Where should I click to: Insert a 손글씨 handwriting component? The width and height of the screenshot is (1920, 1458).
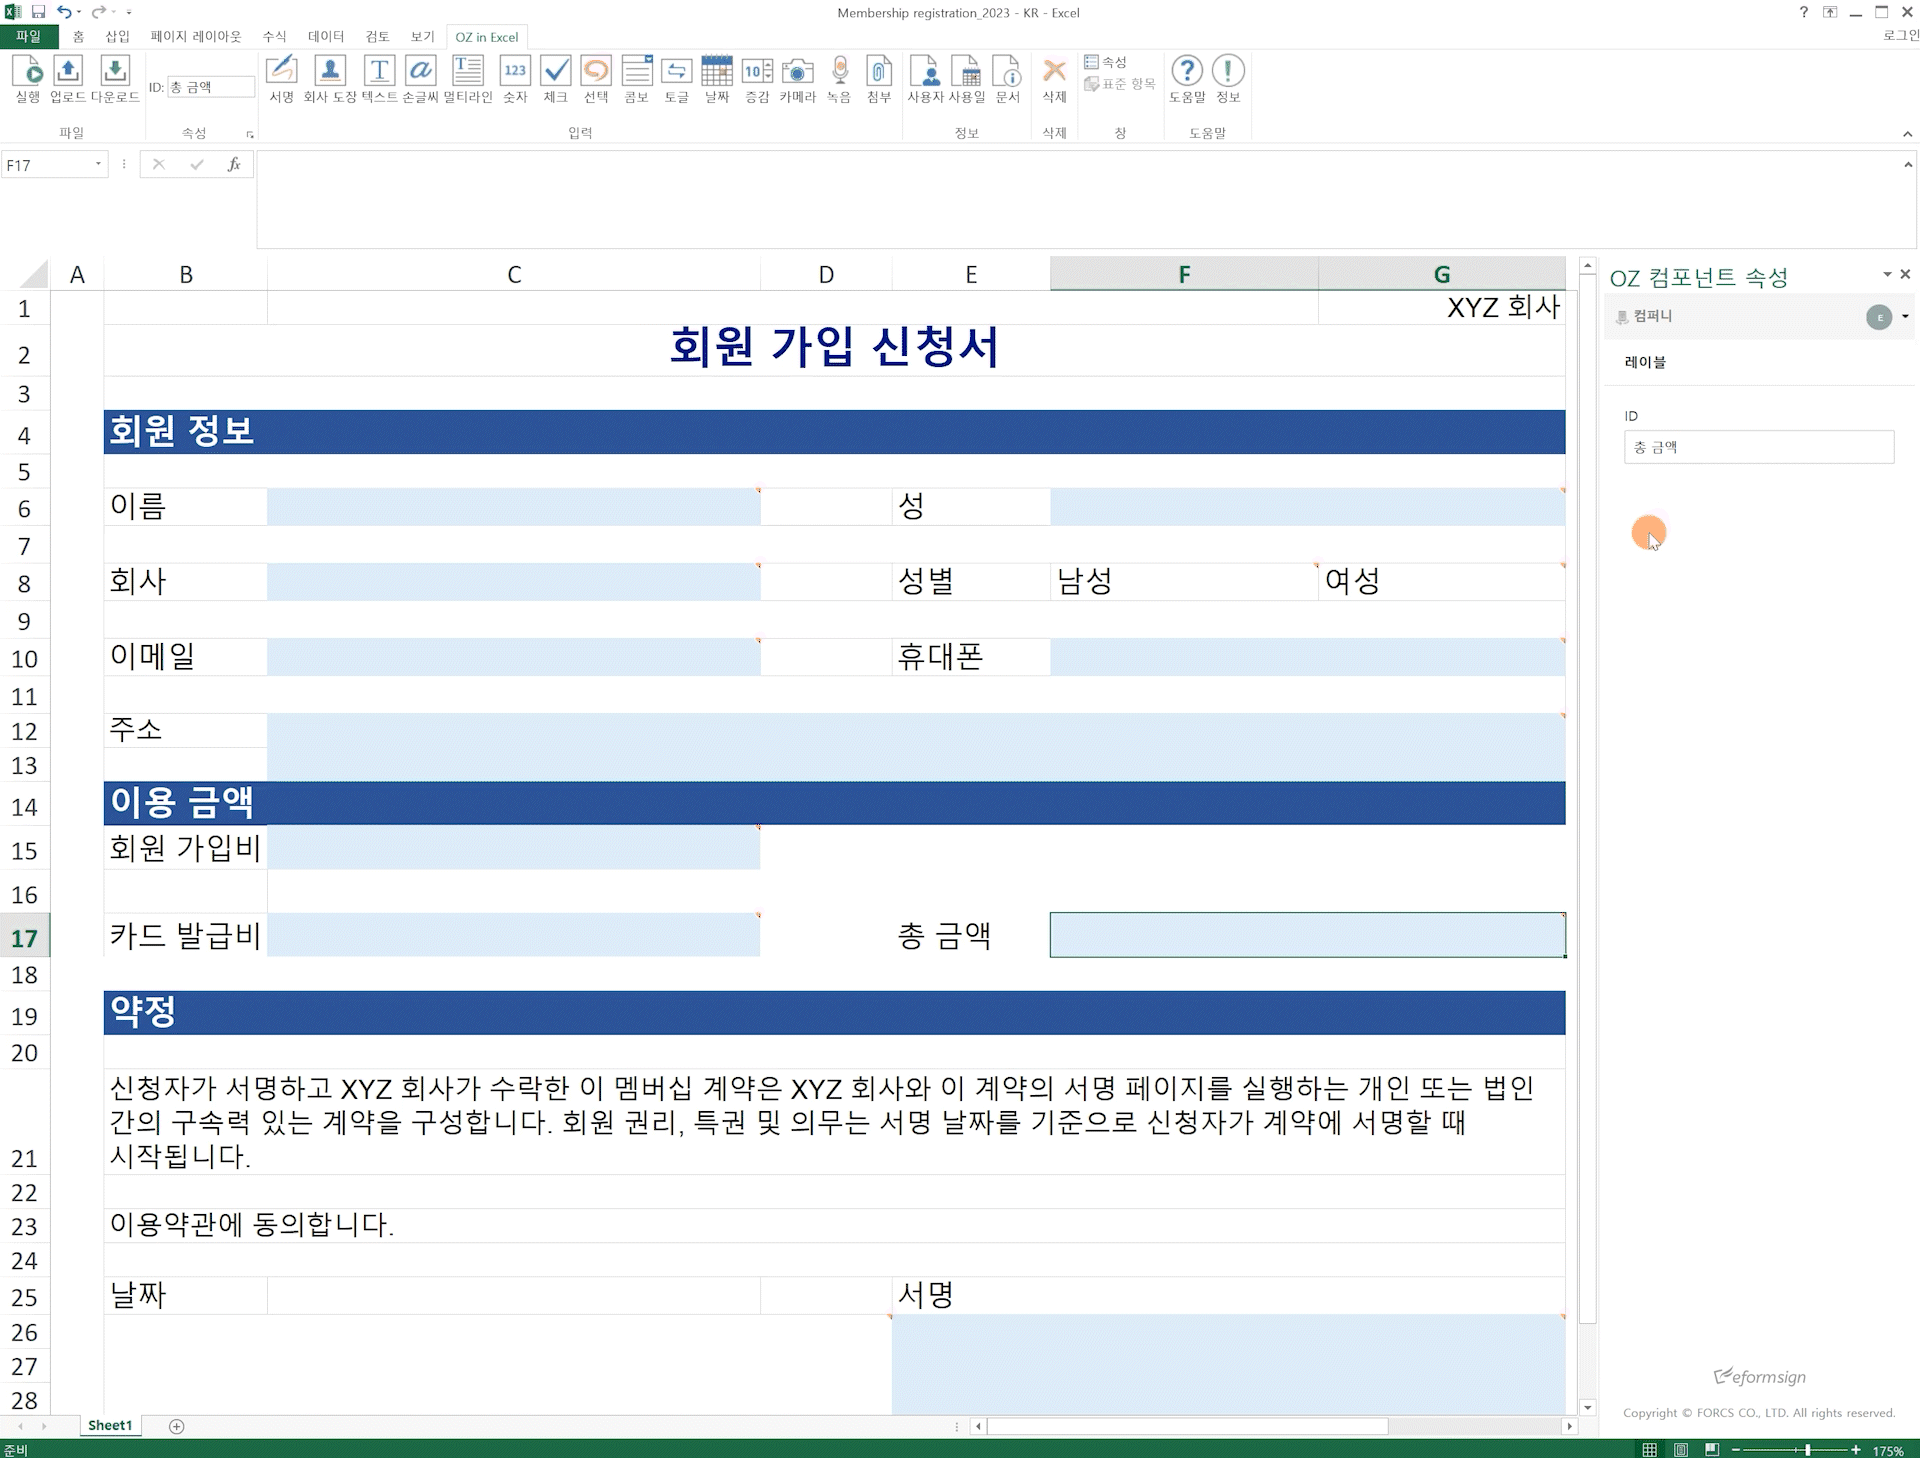pos(421,79)
